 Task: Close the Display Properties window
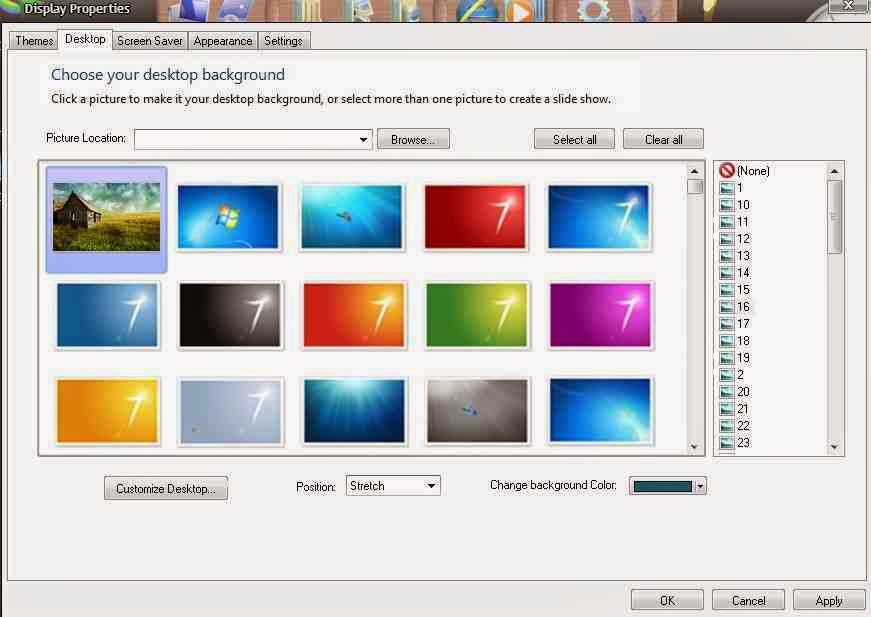849,6
